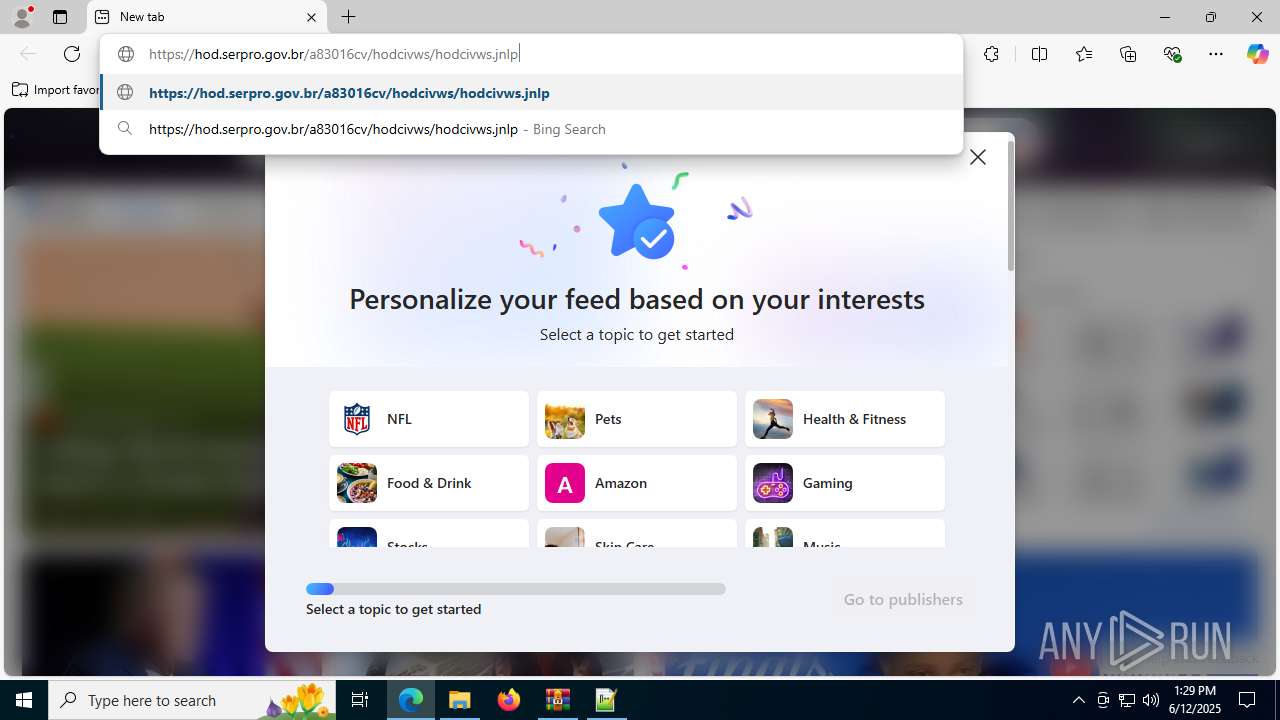Select the Pets topic
This screenshot has width=1280, height=720.
(x=637, y=419)
